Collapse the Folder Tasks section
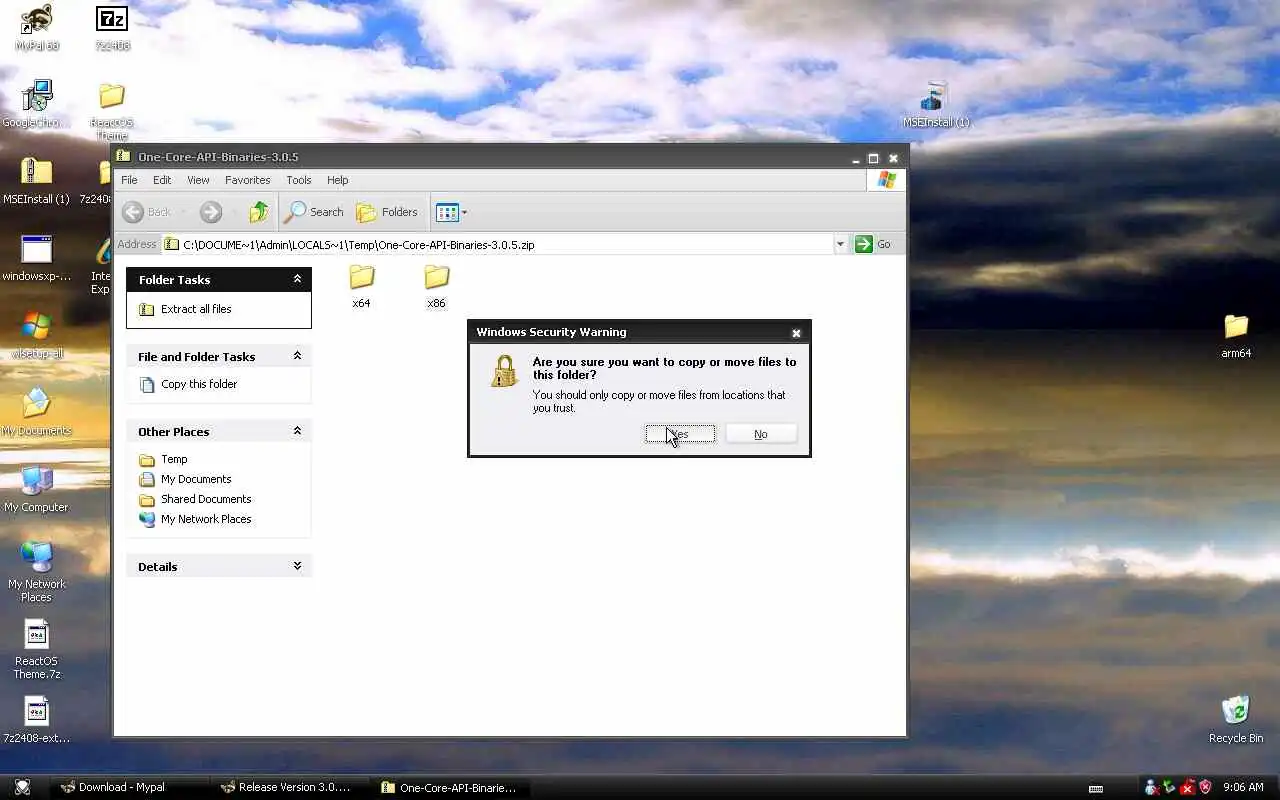1280x800 pixels. 297,279
